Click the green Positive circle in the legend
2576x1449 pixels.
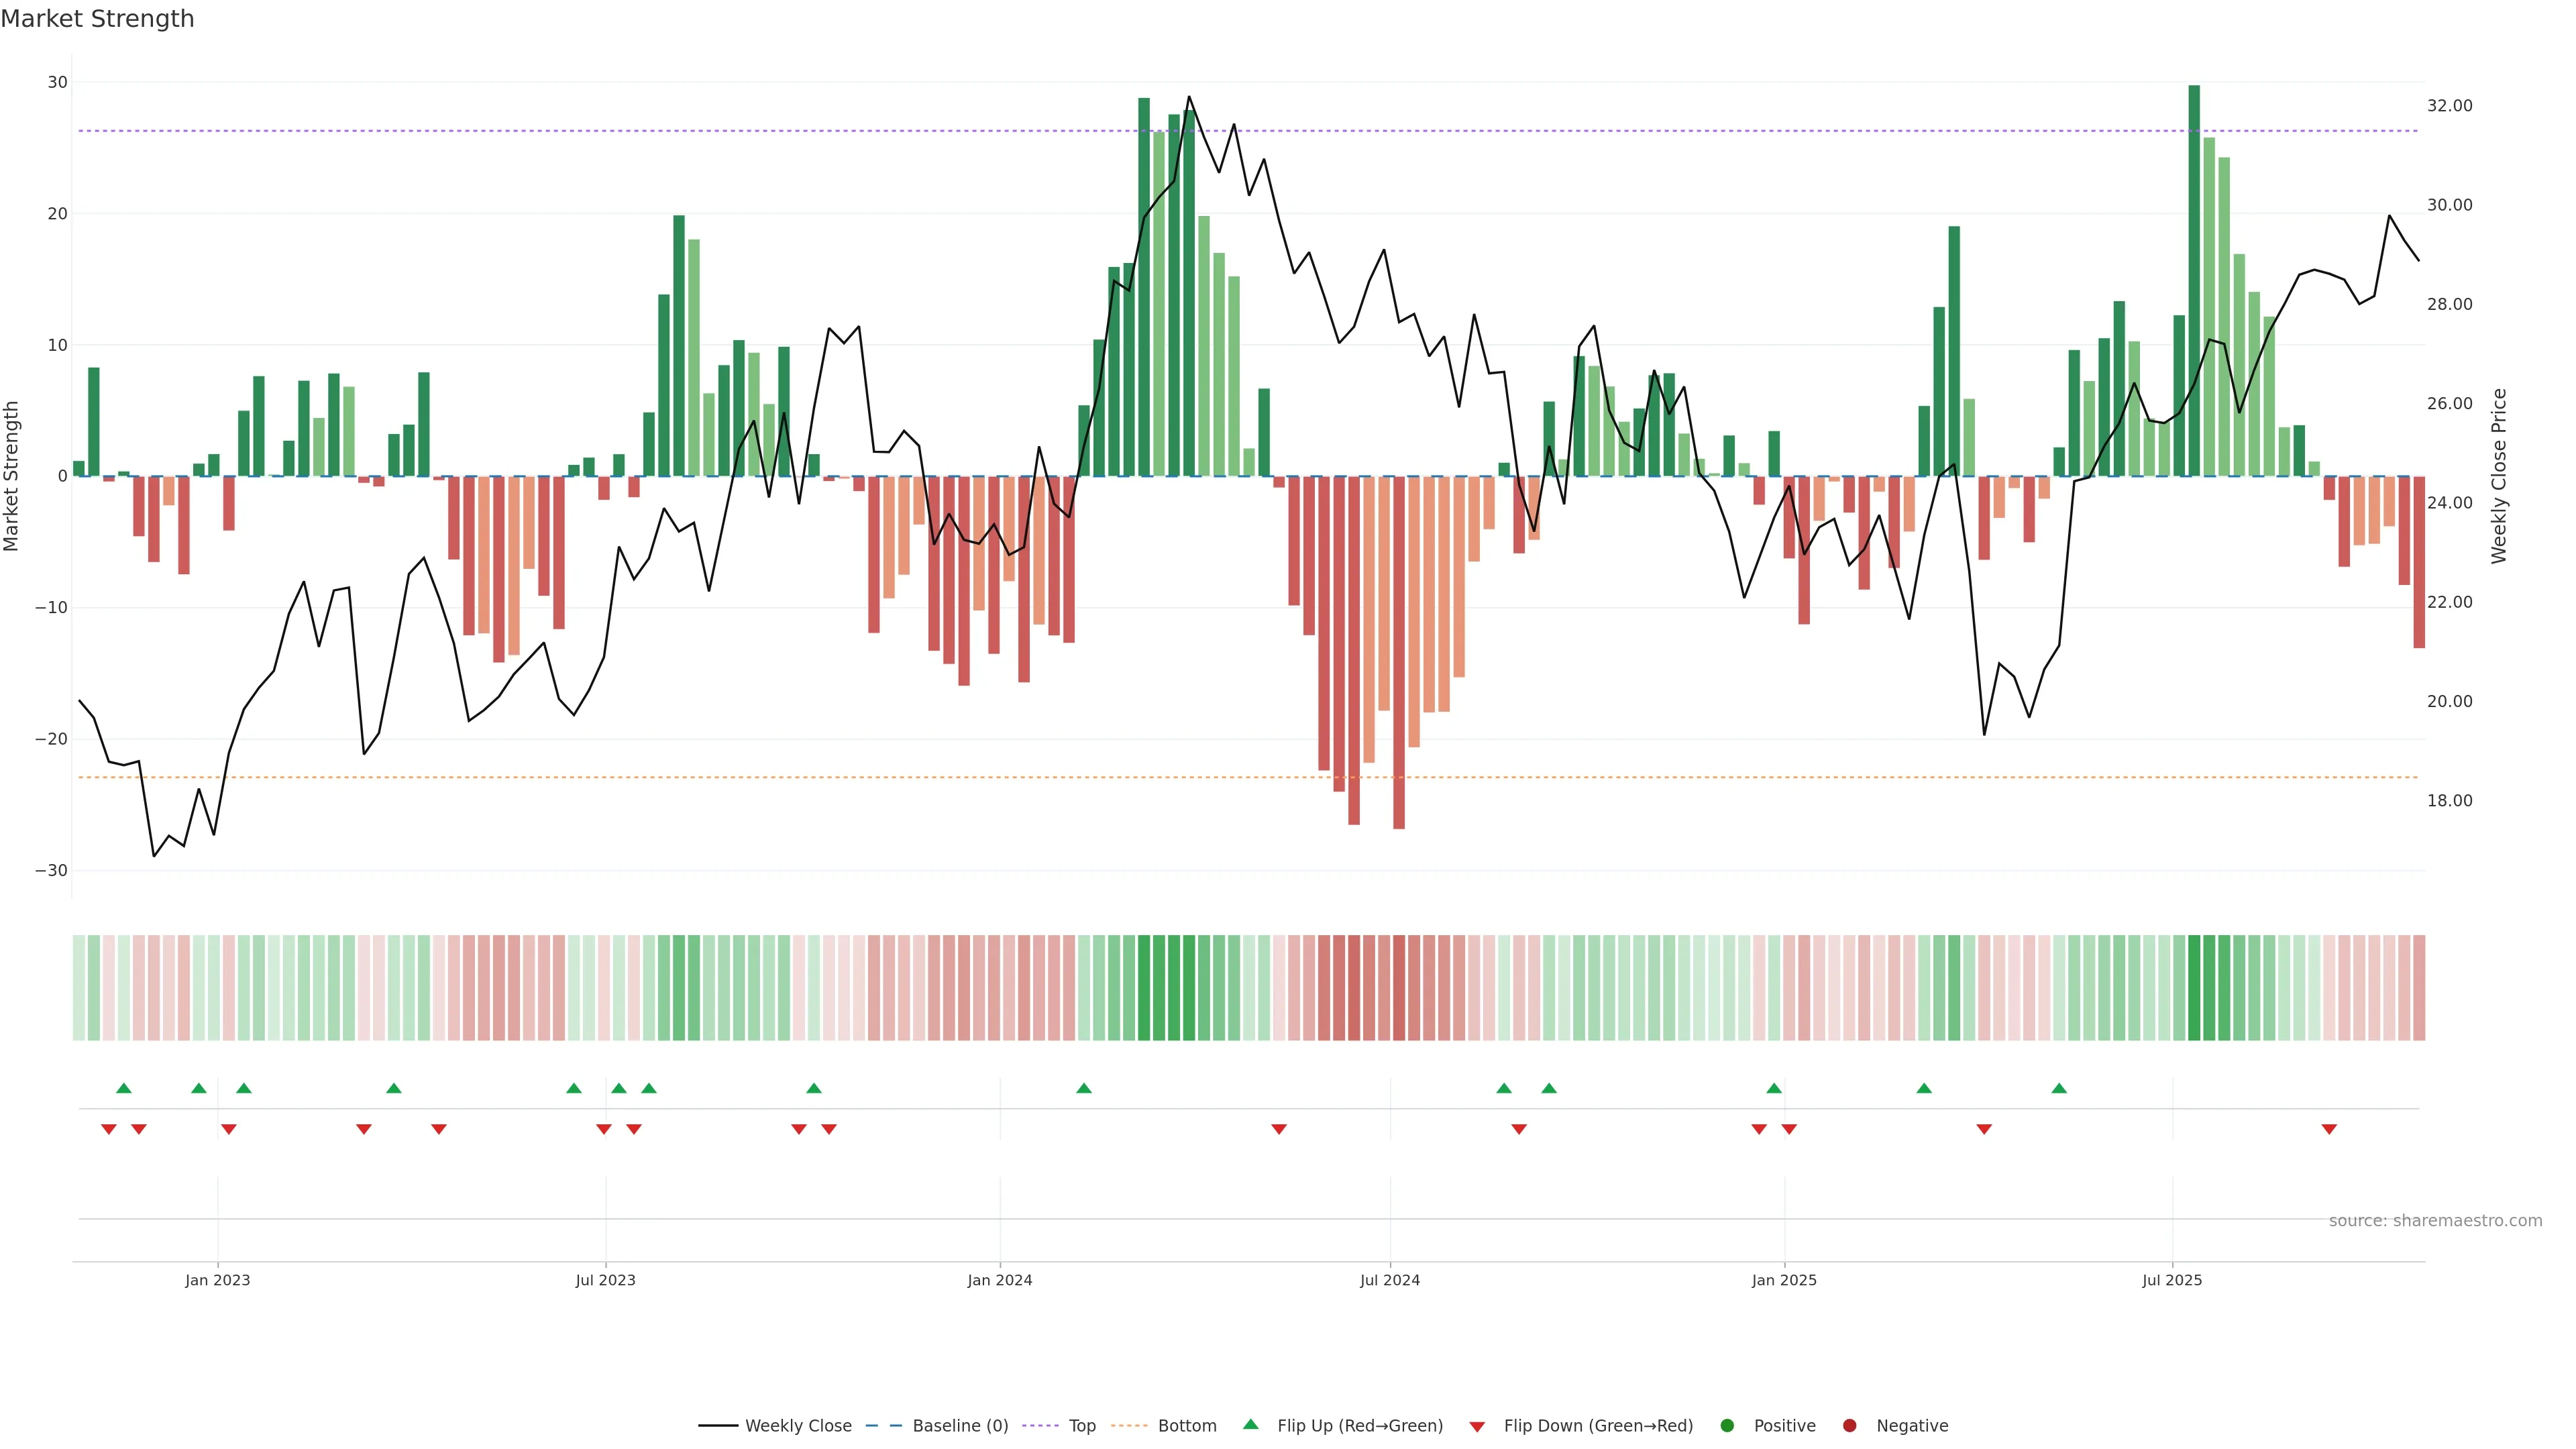click(x=1727, y=1426)
